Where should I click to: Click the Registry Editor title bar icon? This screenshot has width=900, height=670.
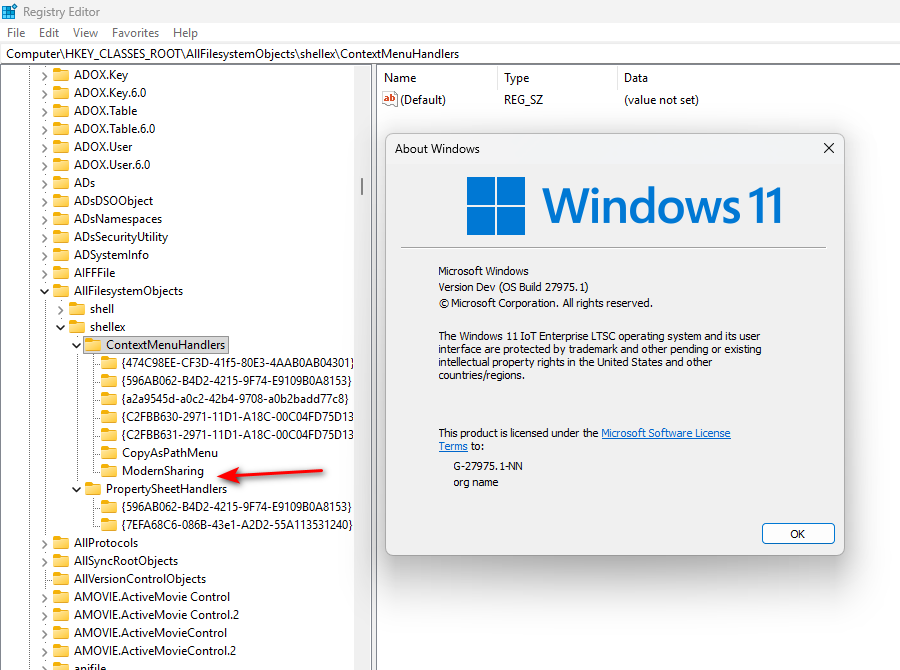click(x=9, y=11)
